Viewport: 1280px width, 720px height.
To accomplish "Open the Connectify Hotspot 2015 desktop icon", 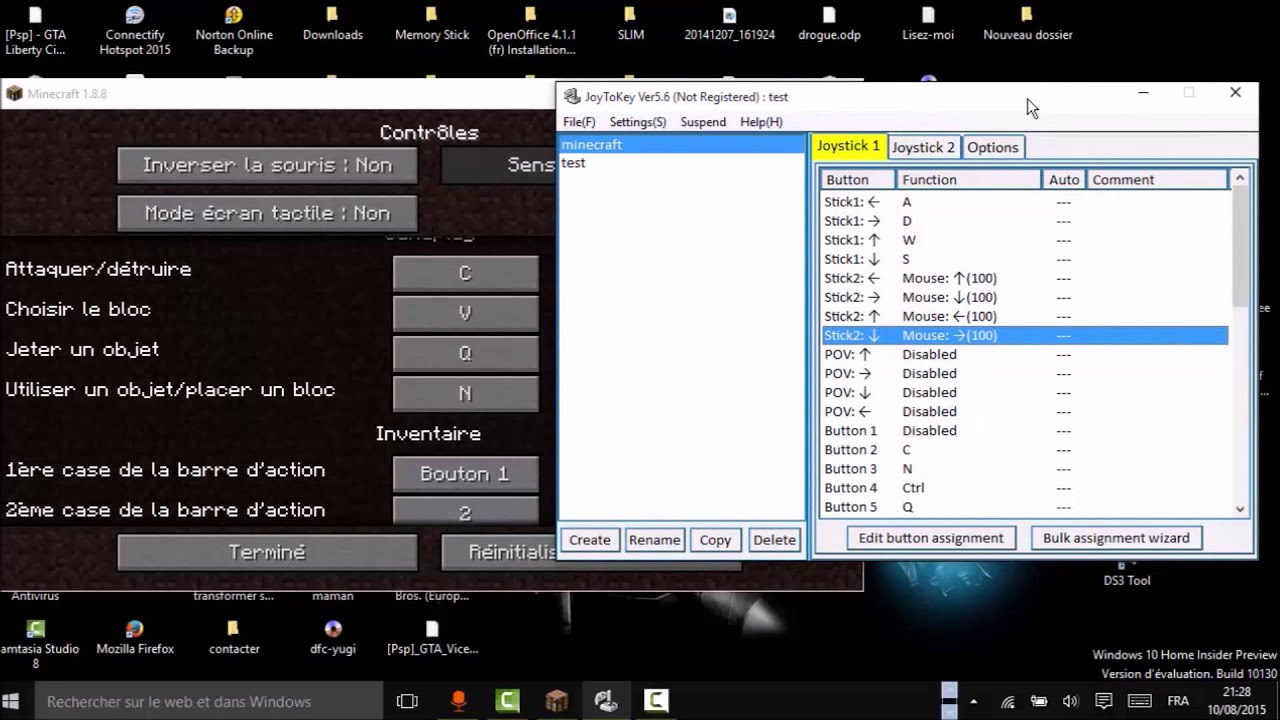I will [x=134, y=28].
